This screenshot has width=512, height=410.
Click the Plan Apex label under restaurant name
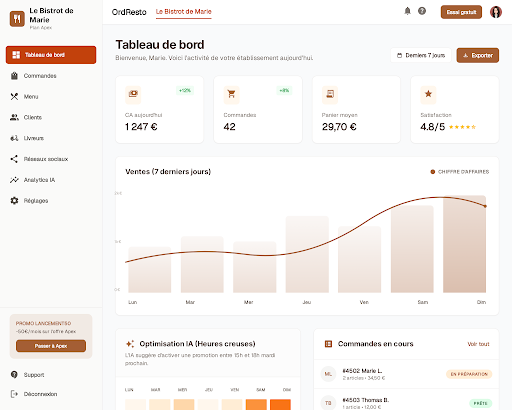point(41,28)
